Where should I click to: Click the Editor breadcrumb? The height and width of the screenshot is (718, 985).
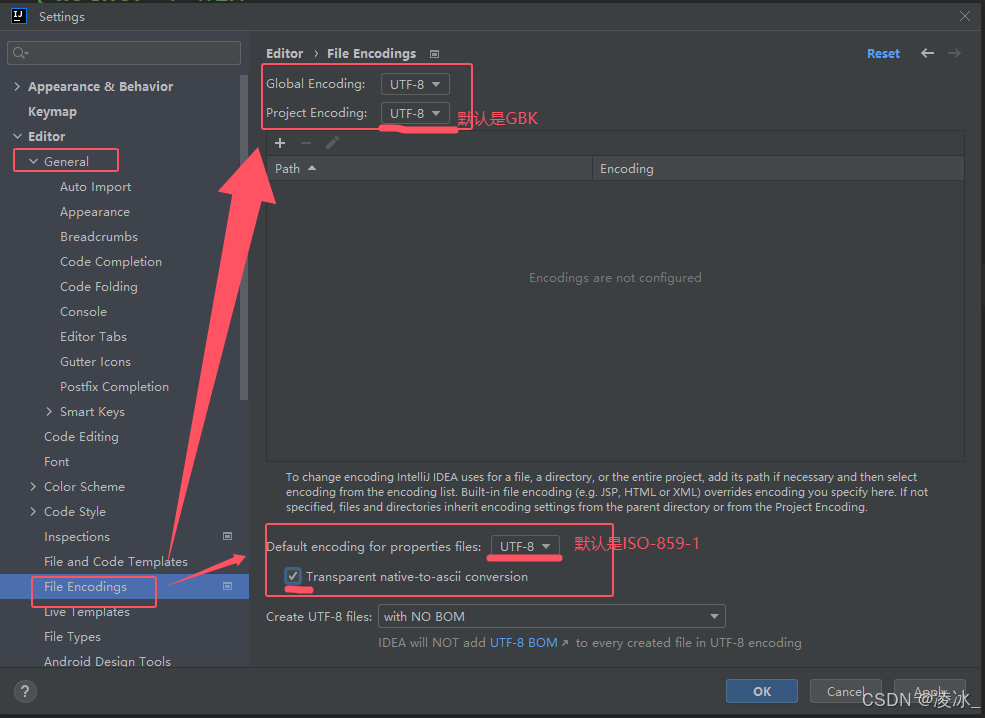285,53
